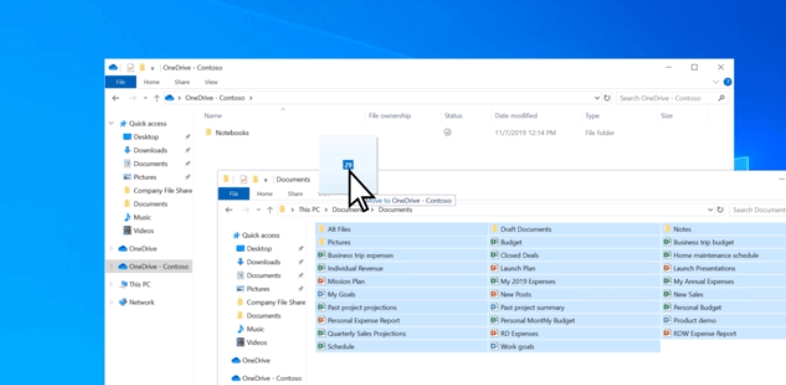Screen dimensions: 786x385
Task: Go up one level in Documents window
Action: point(270,210)
